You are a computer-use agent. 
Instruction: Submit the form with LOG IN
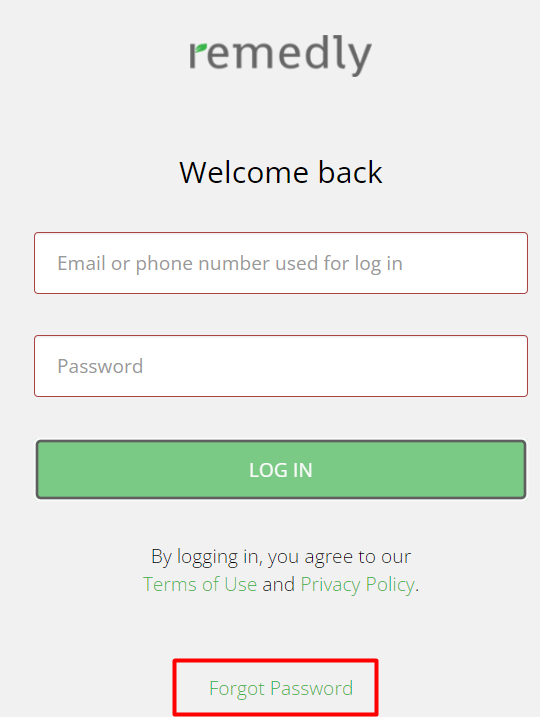(x=281, y=470)
